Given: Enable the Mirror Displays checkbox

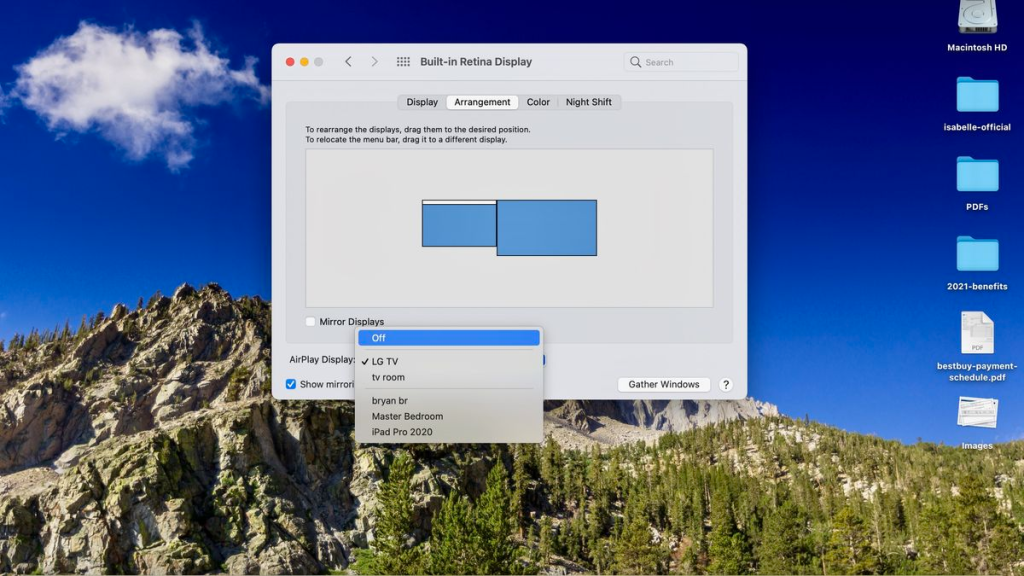Looking at the screenshot, I should point(311,321).
